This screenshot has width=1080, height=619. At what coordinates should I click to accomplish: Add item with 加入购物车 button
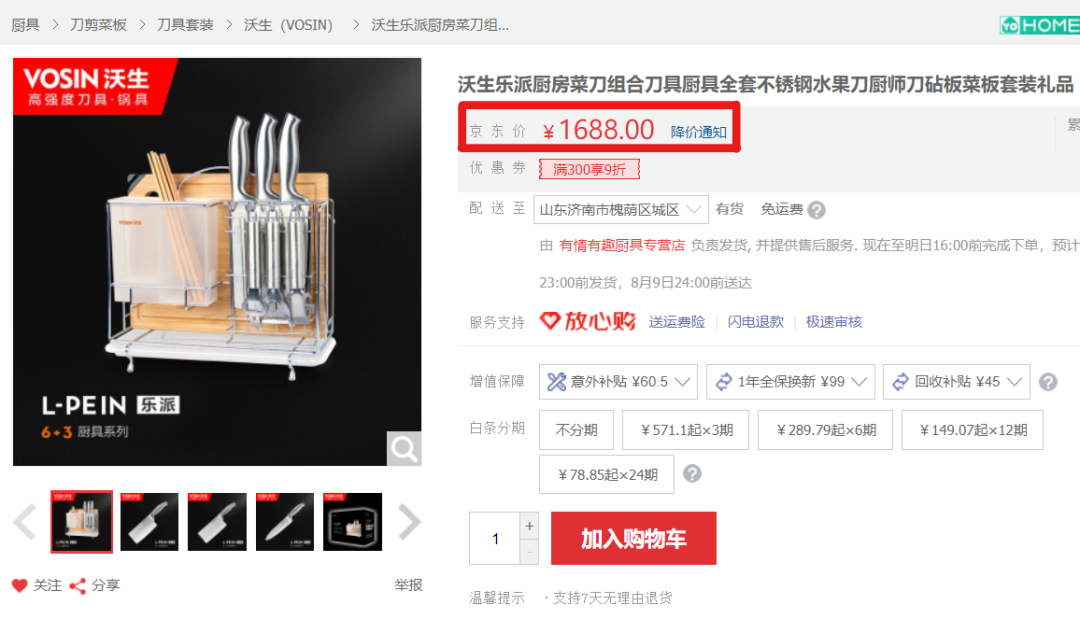click(x=634, y=538)
